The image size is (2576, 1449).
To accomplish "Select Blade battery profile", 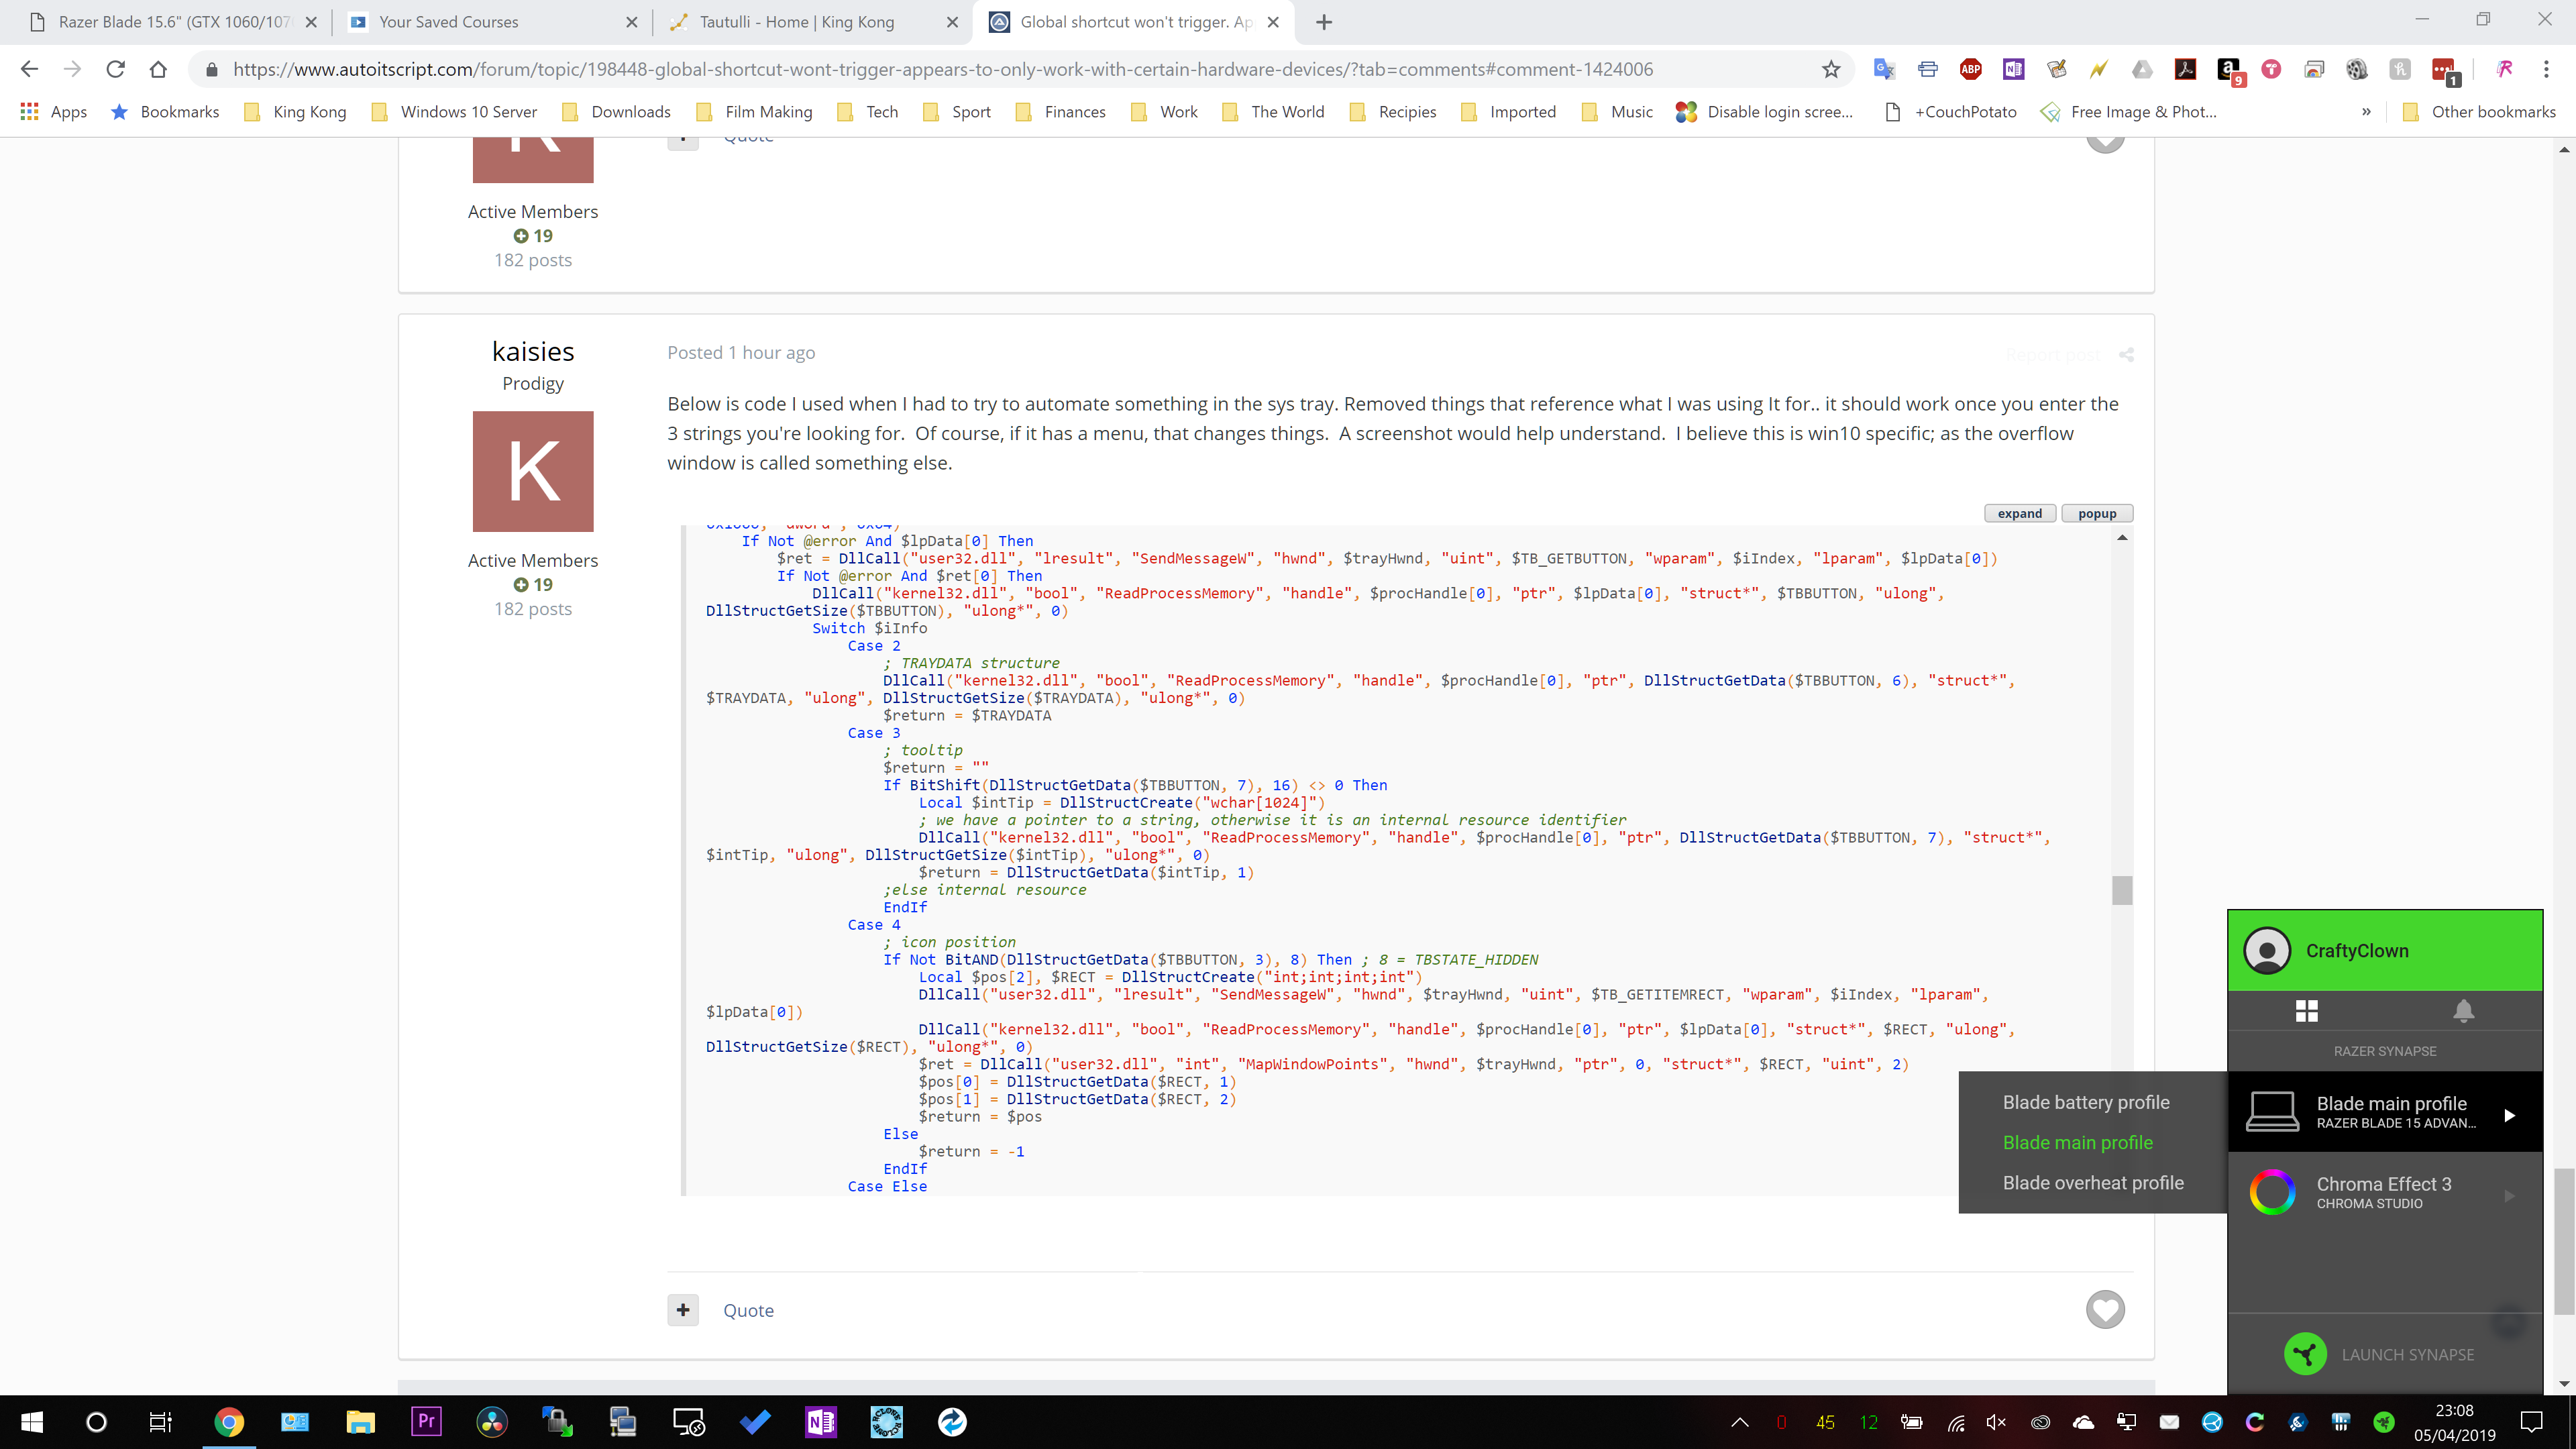I will pos(2086,1102).
